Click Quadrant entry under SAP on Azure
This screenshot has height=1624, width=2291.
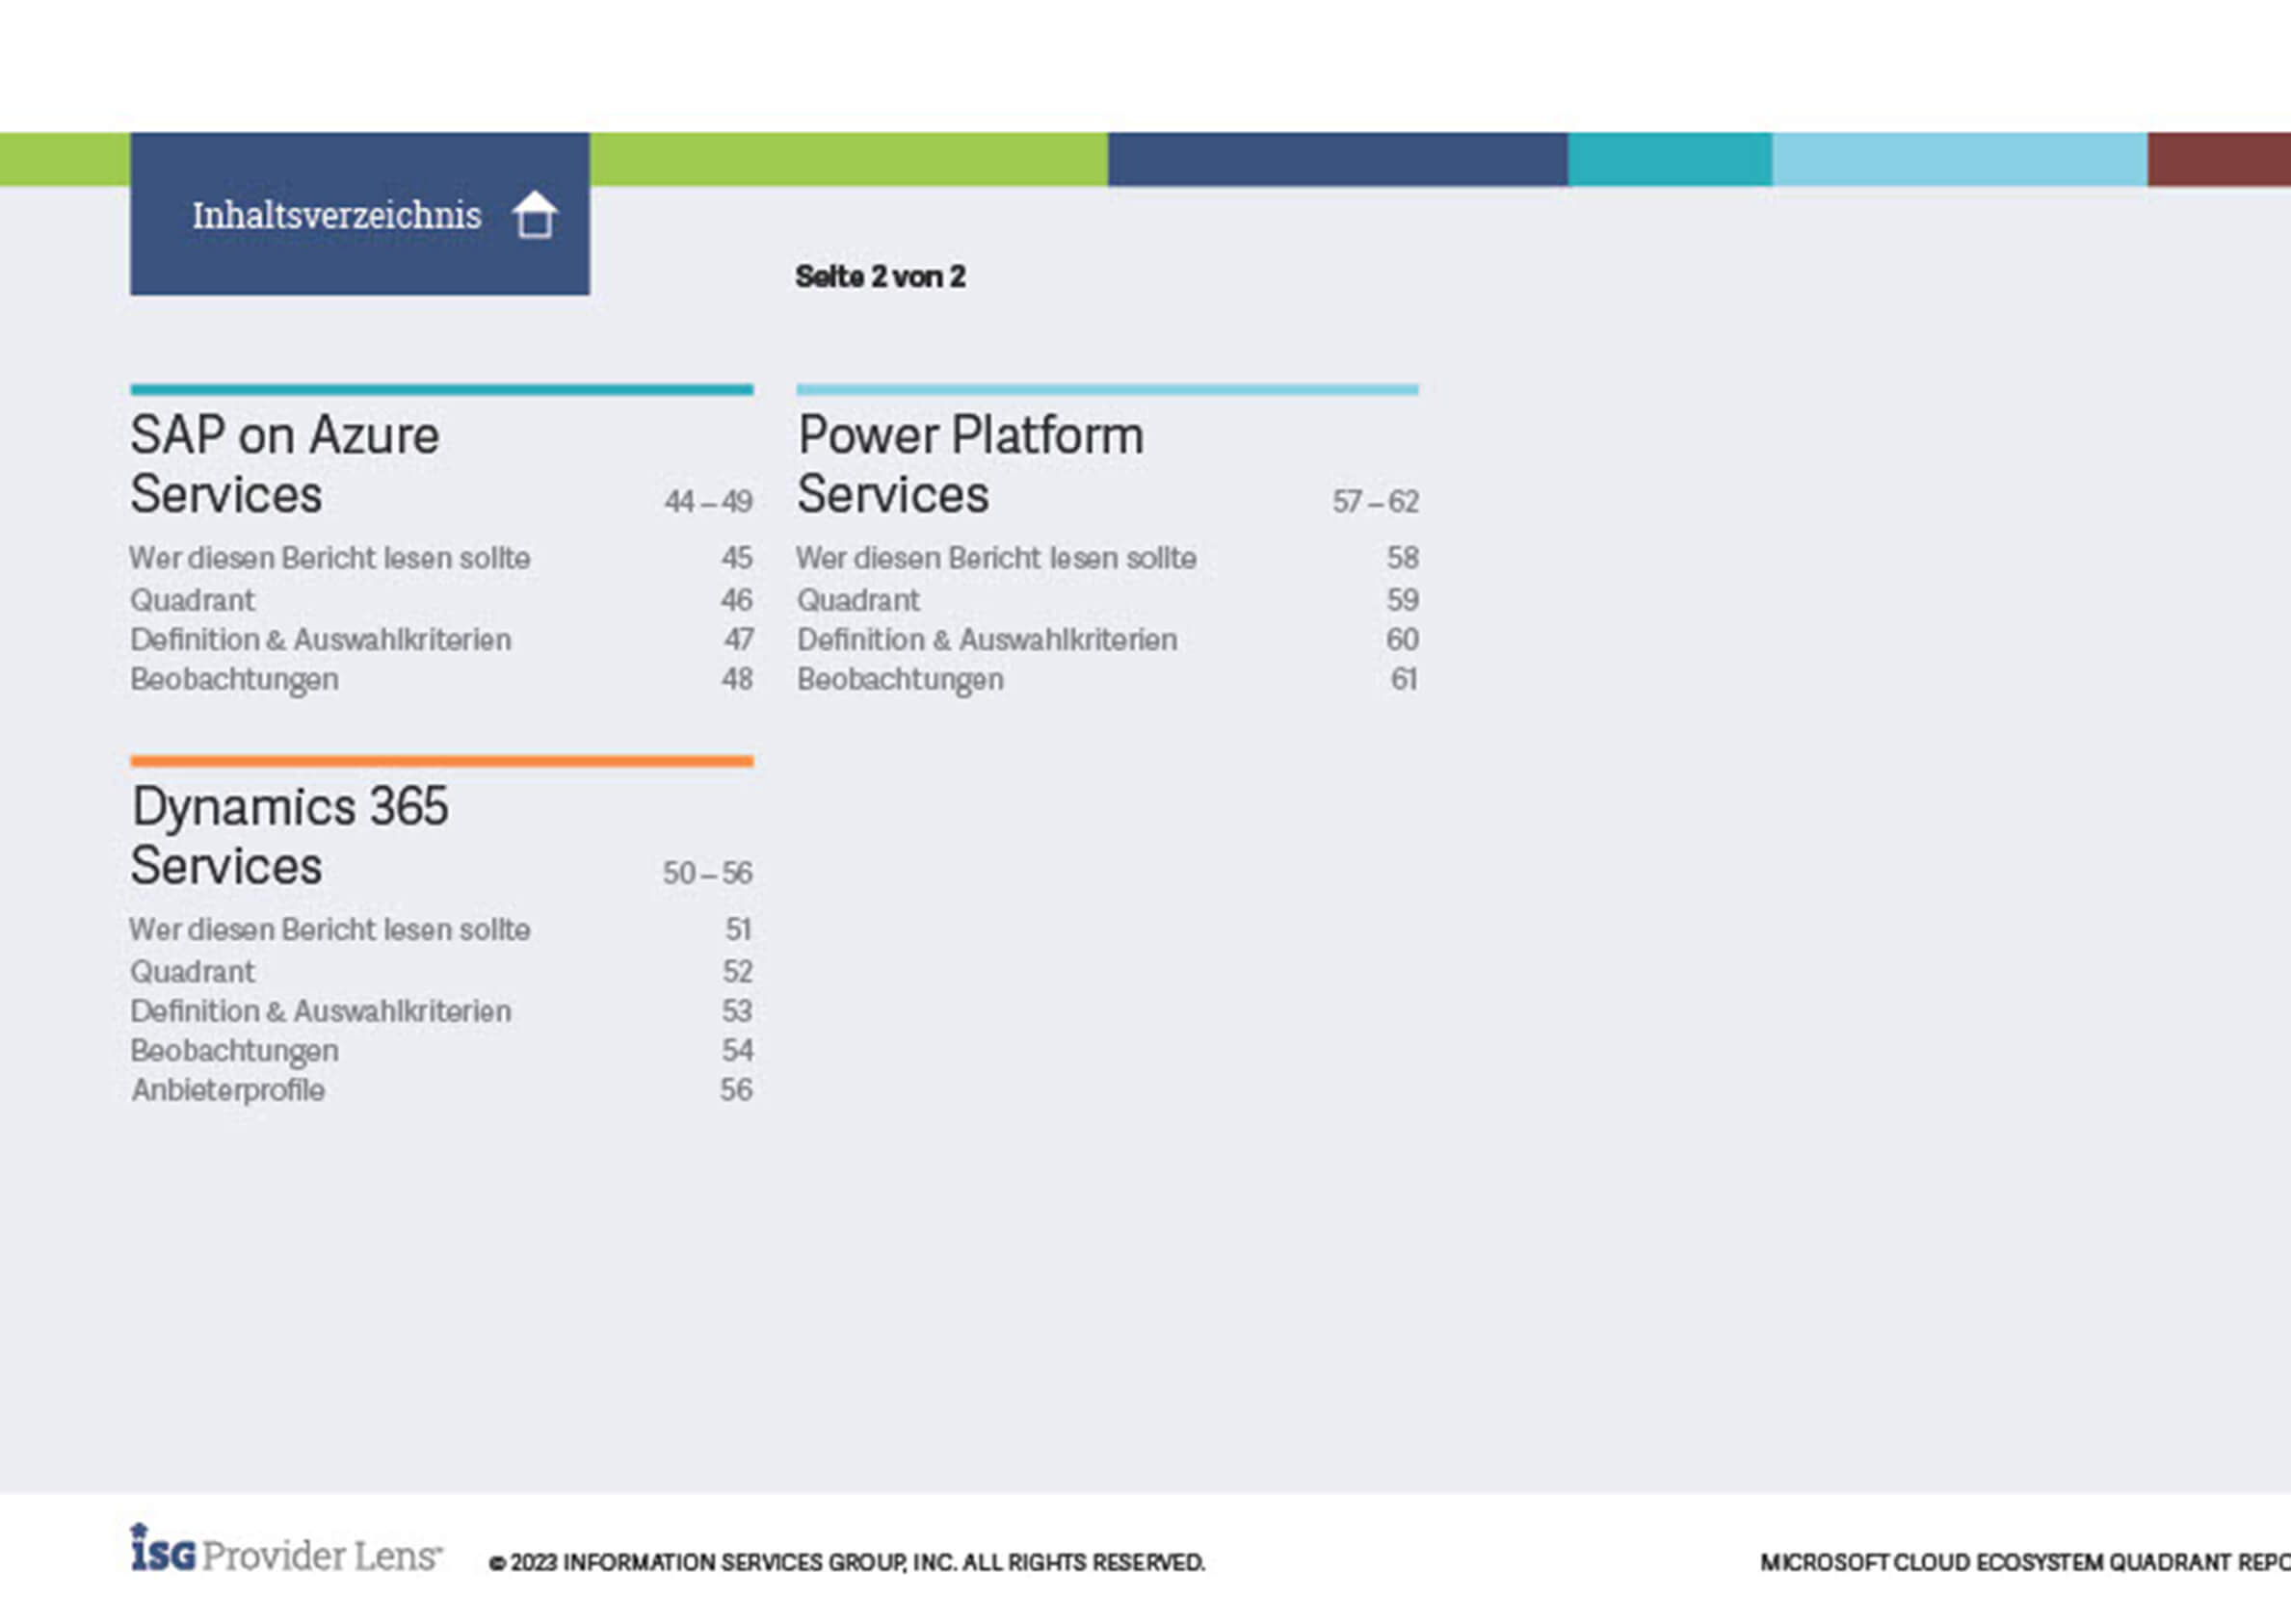[x=192, y=600]
